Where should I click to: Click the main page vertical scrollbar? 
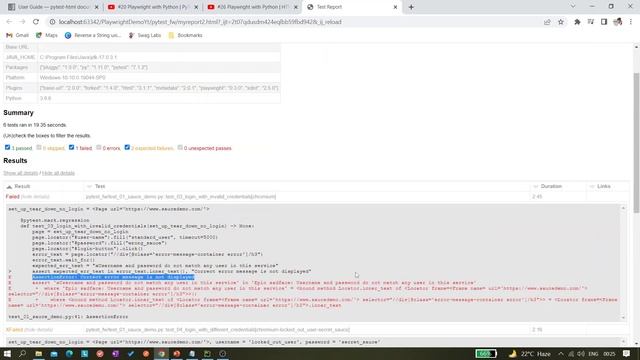(636, 143)
